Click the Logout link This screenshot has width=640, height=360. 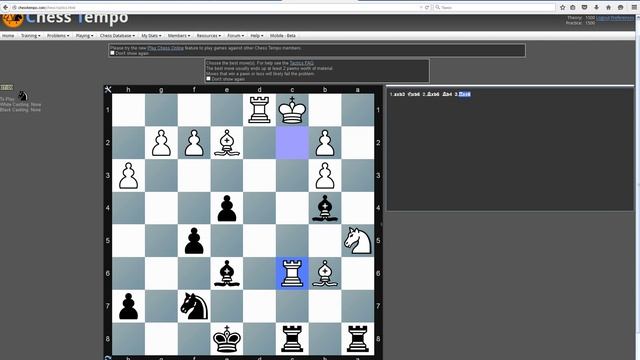(602, 18)
